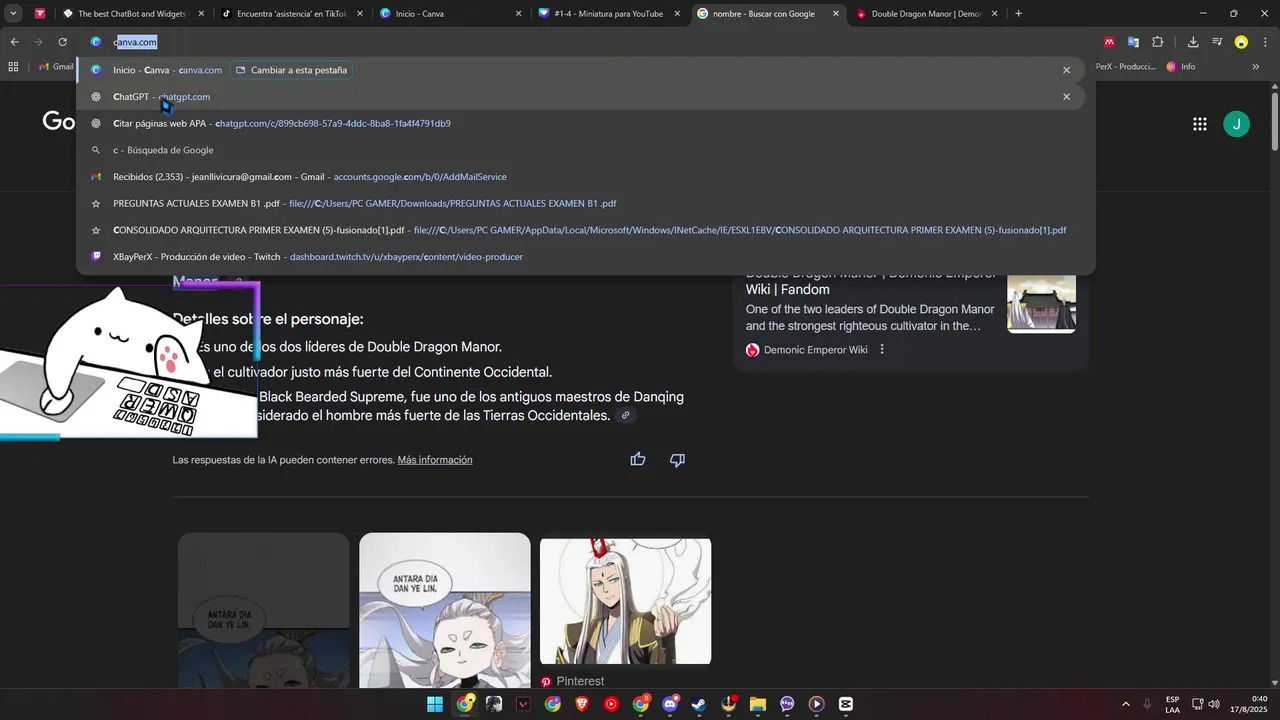Show hidden system tray icons
1280x720 pixels.
[1126, 704]
